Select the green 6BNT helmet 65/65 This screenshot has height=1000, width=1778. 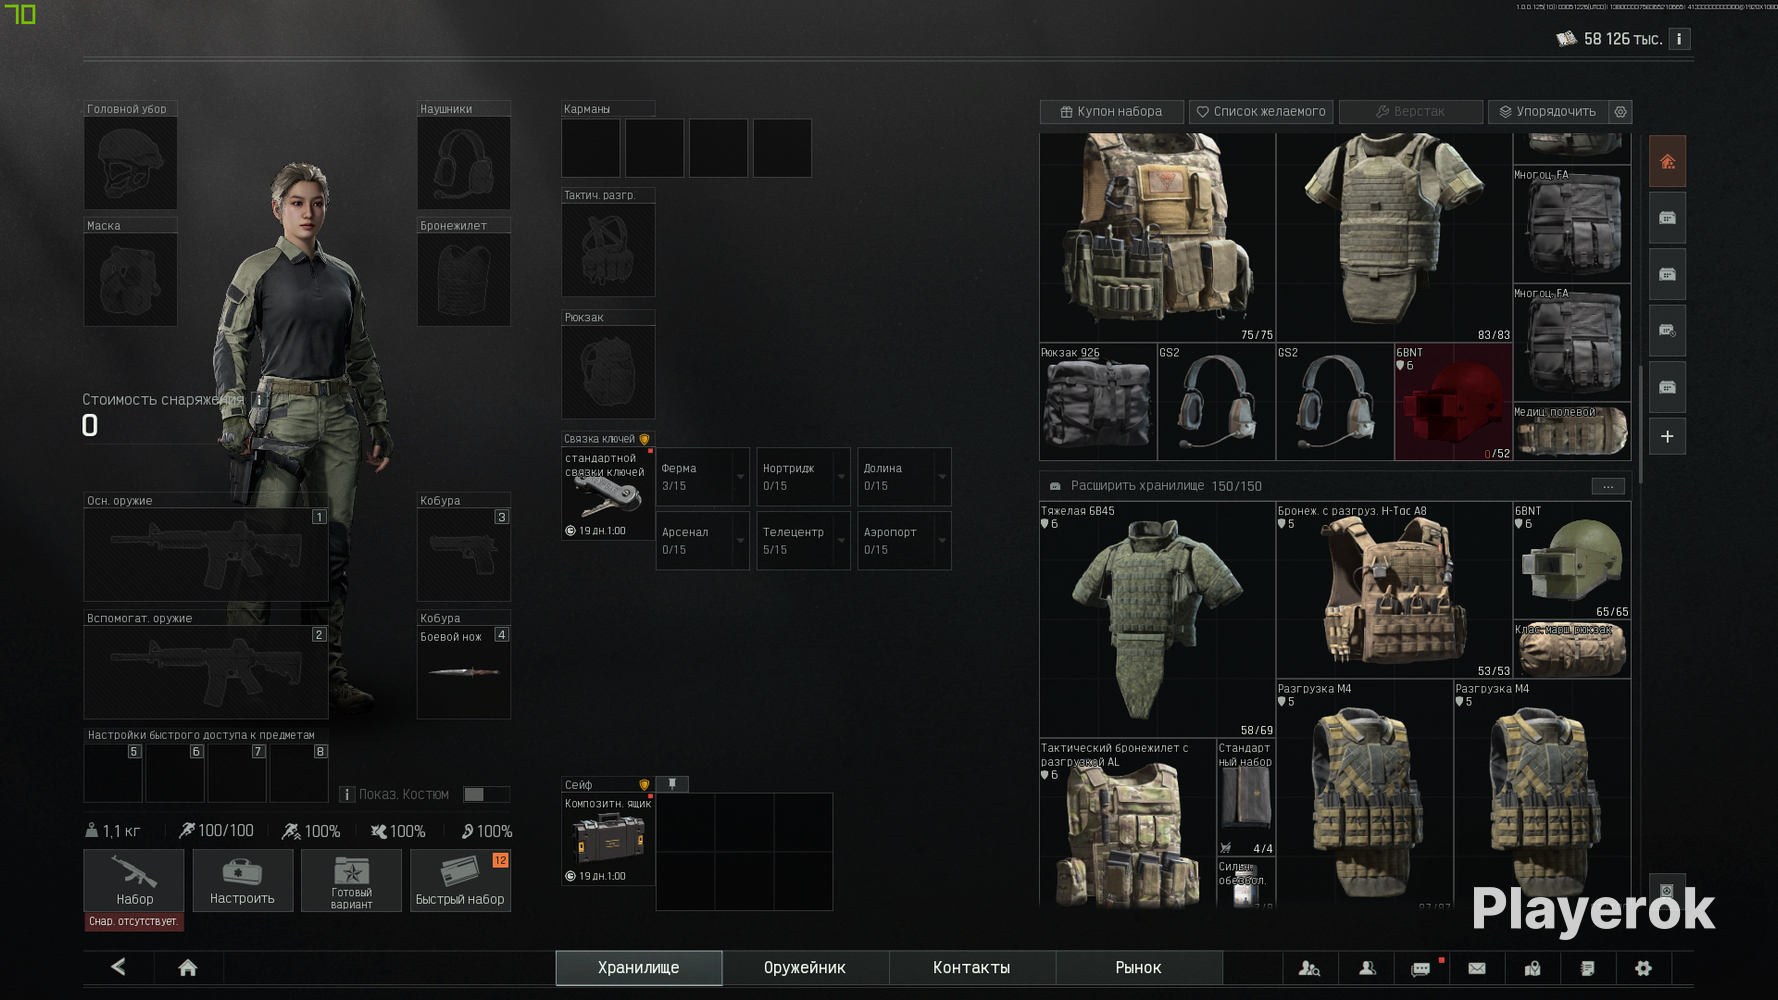pyautogui.click(x=1572, y=561)
